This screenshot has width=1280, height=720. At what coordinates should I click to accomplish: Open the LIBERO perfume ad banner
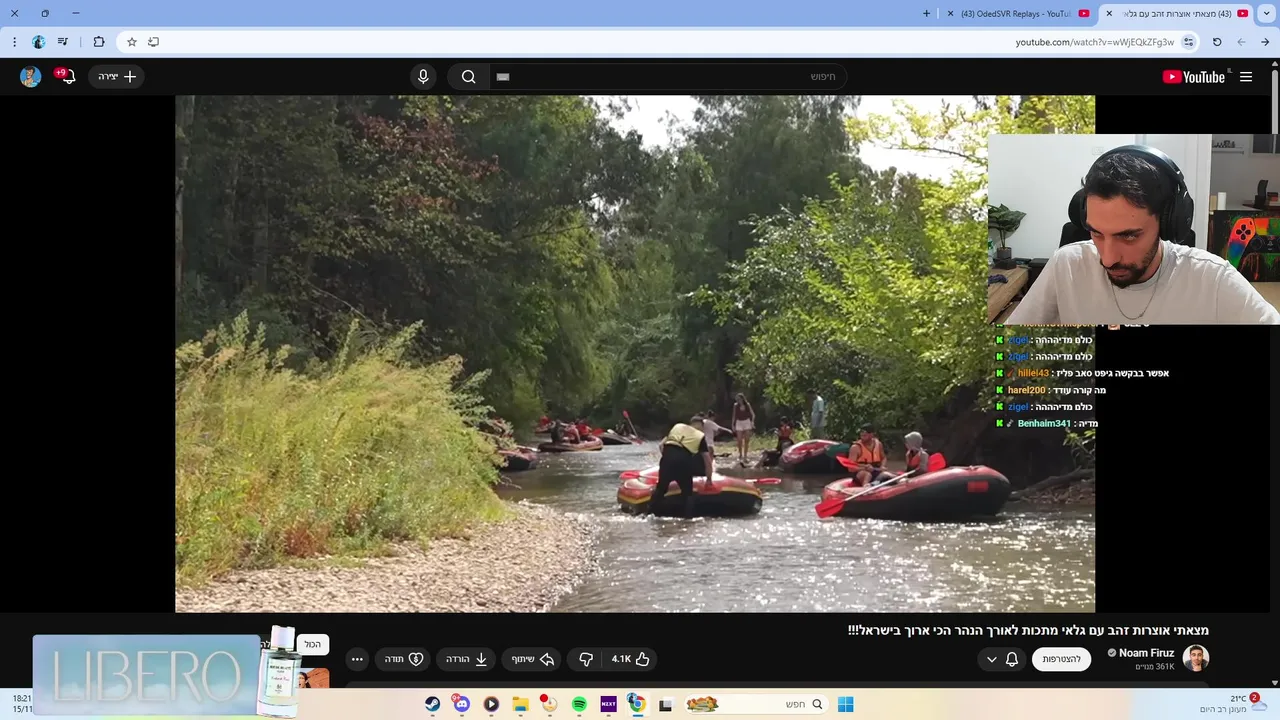[x=166, y=675]
